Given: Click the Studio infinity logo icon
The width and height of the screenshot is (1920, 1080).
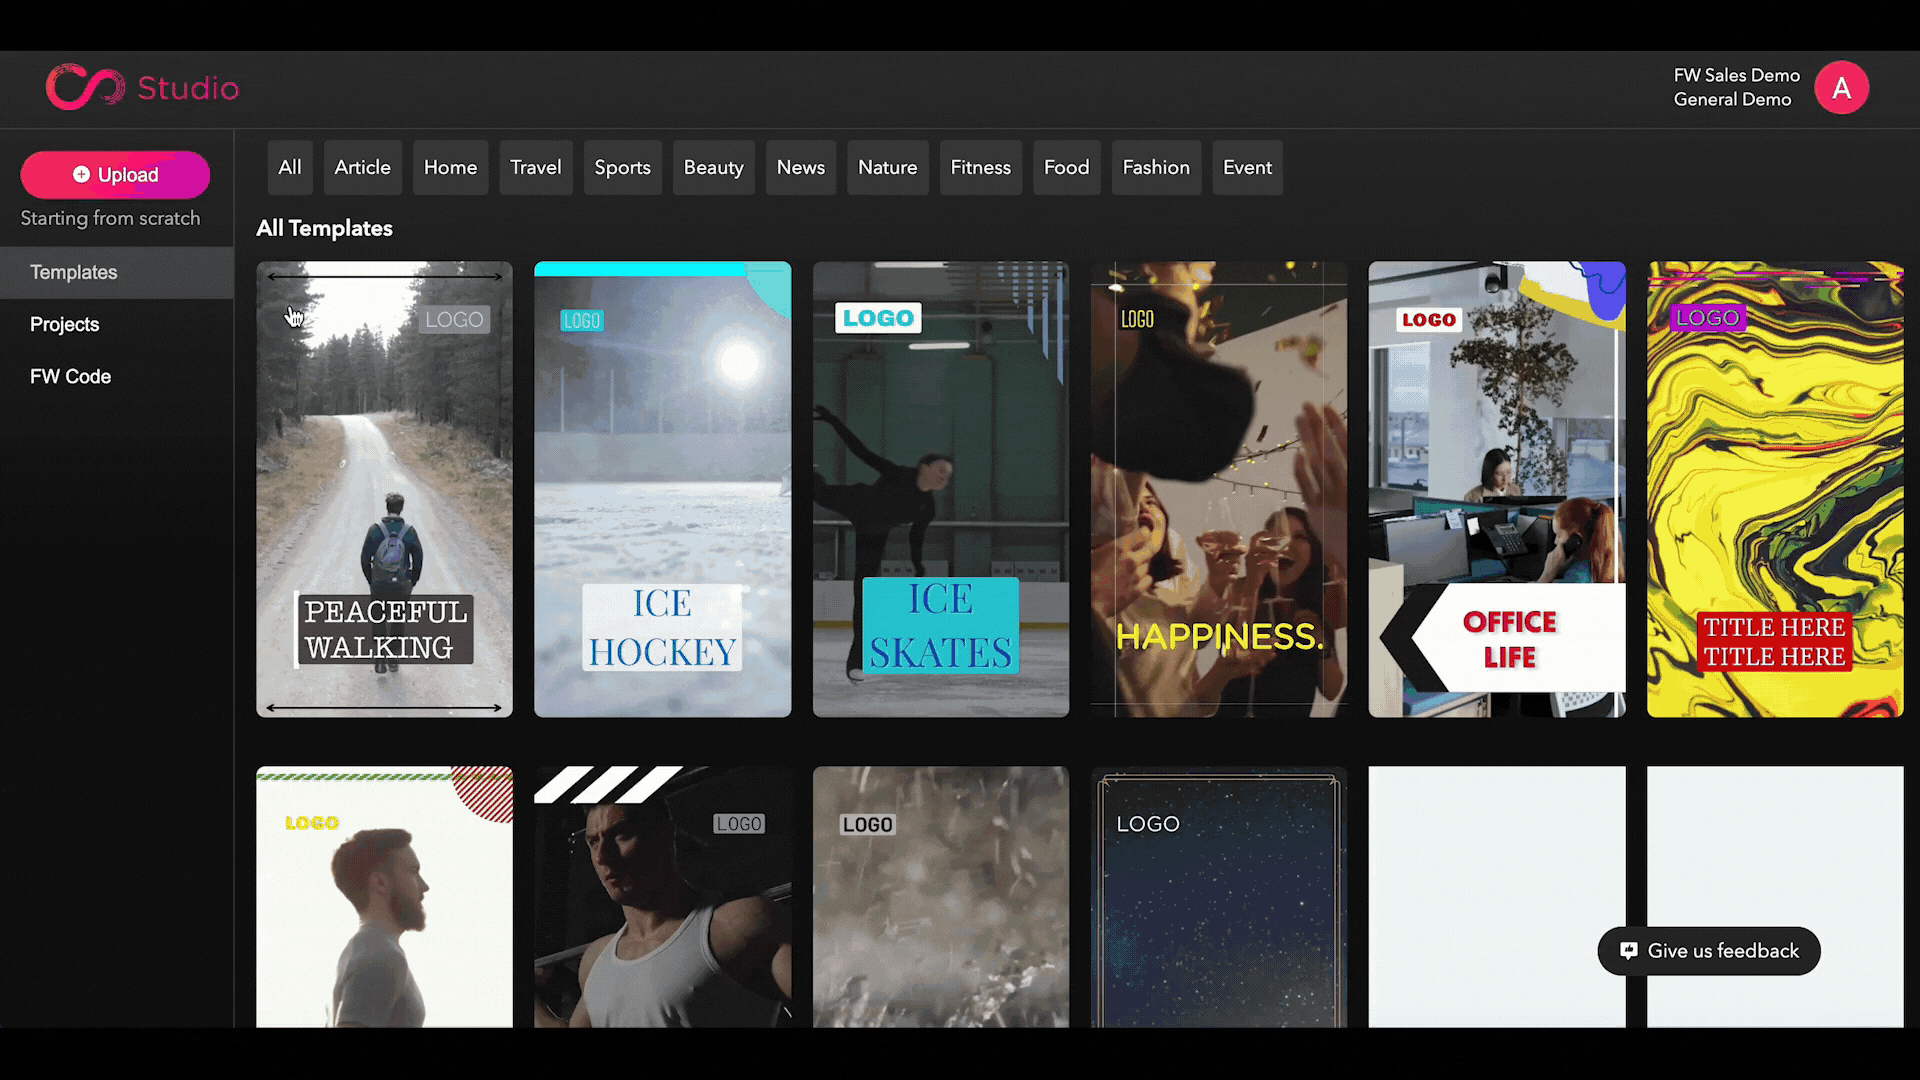Looking at the screenshot, I should (85, 88).
